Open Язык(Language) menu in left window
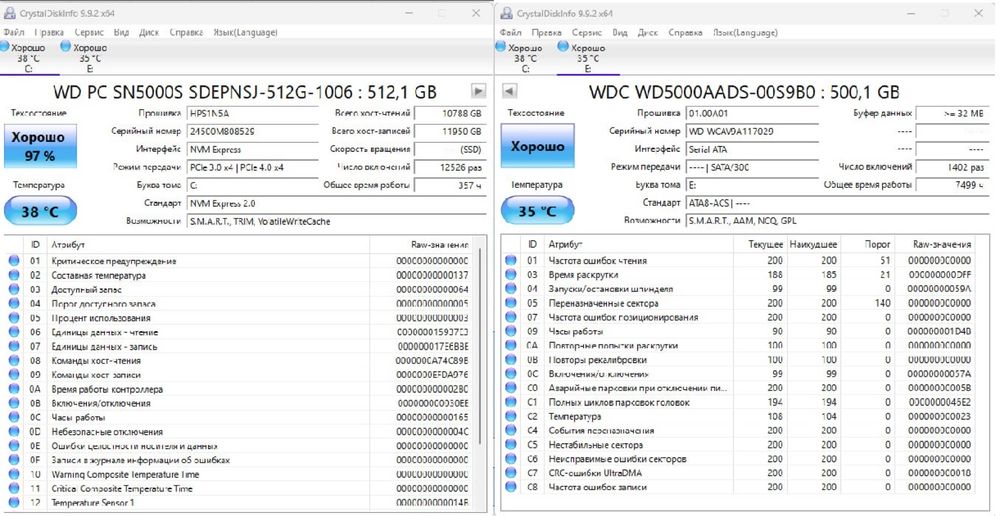 coord(245,32)
